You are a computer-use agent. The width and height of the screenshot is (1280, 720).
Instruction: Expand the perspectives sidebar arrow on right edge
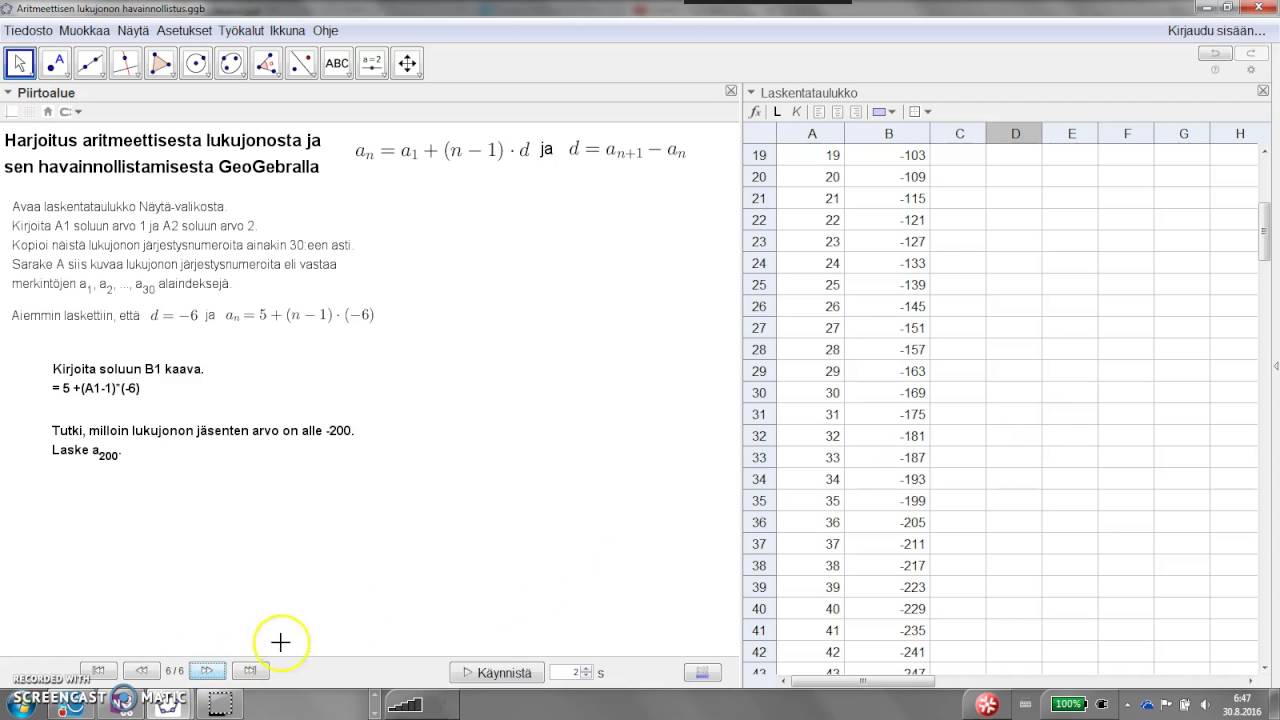[x=1276, y=366]
